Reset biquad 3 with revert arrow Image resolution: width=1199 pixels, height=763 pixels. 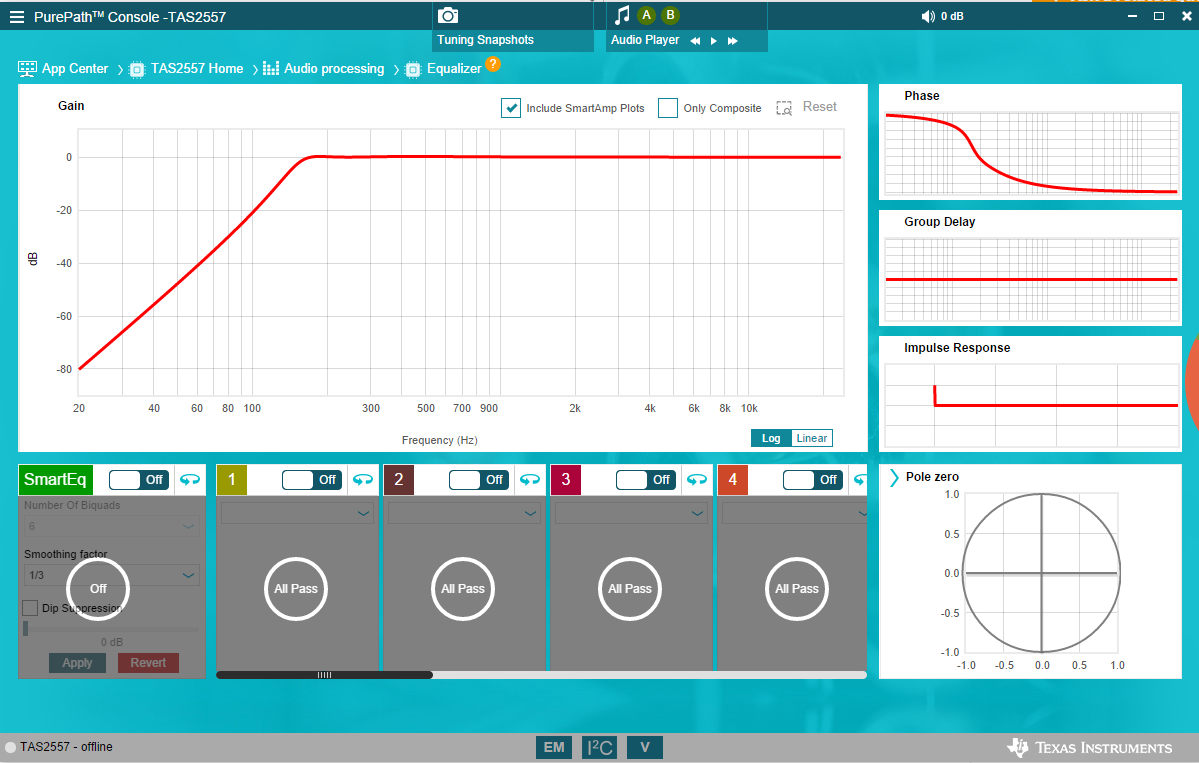pos(697,479)
